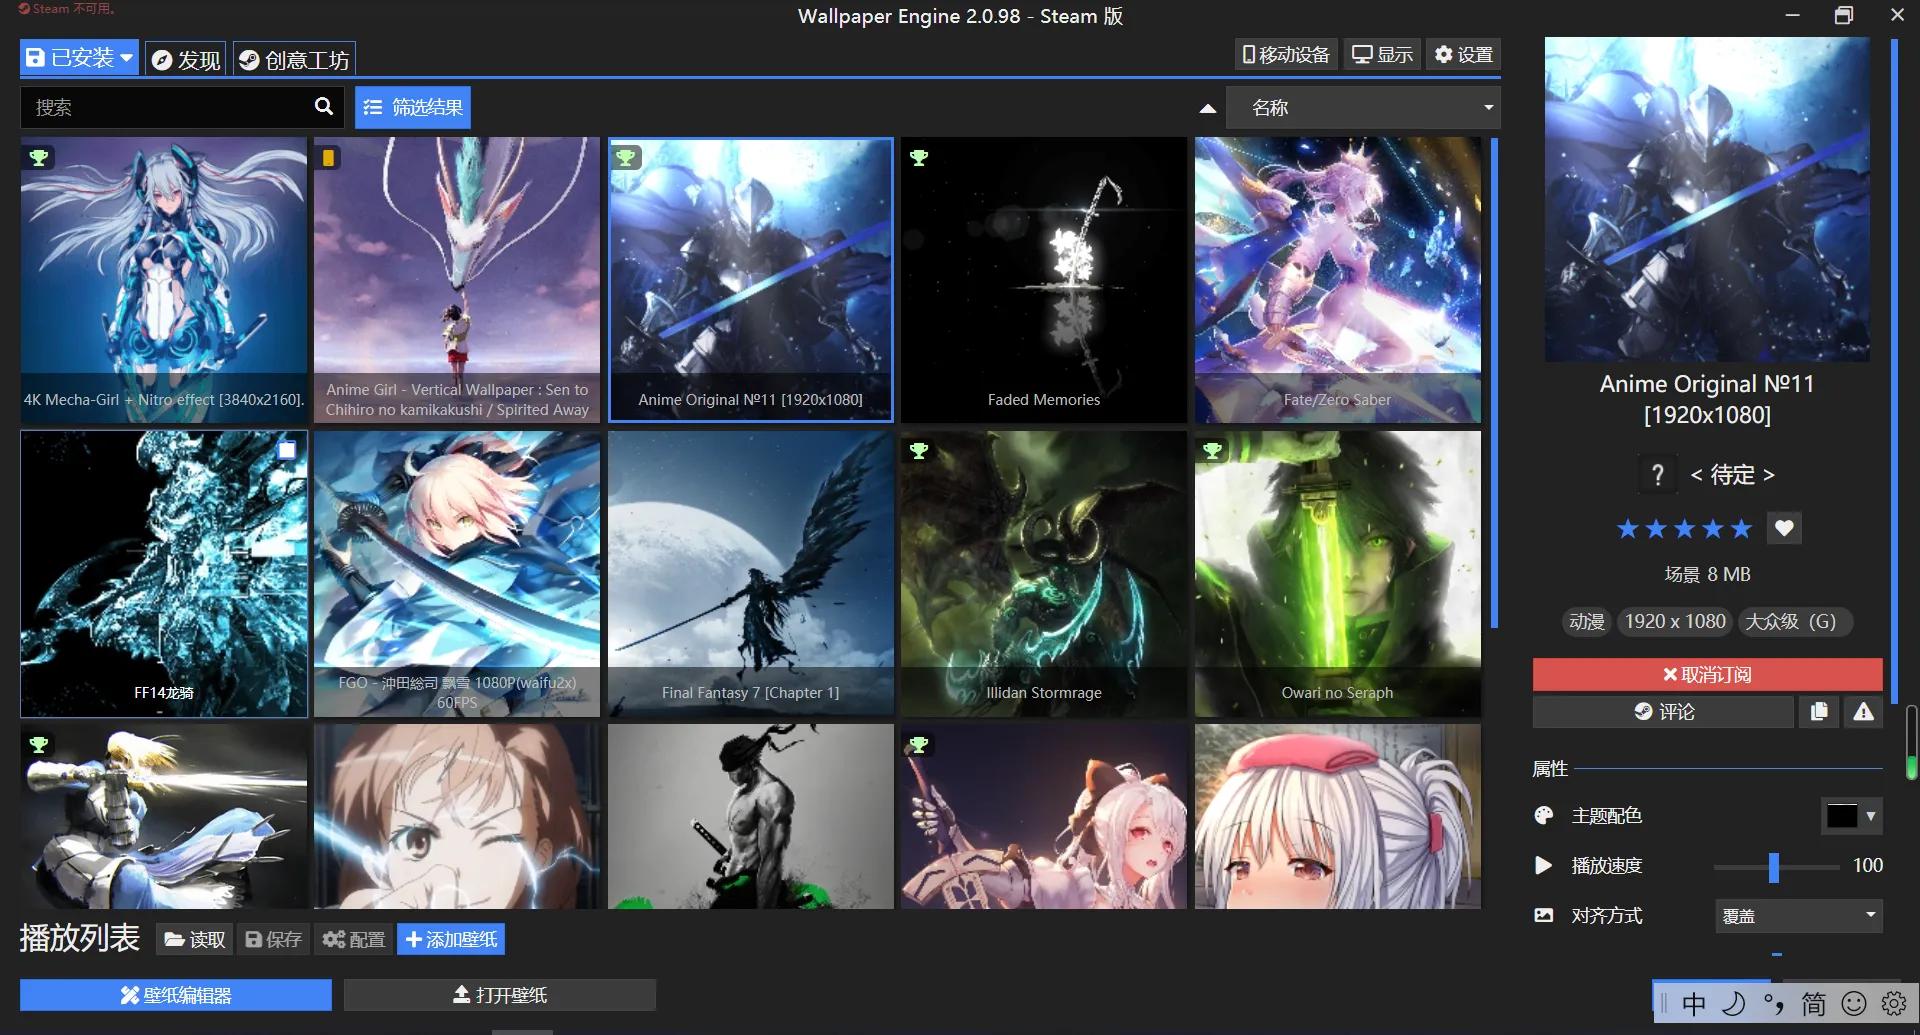Open the 设置 gear menu
This screenshot has height=1035, width=1920.
1464,54
